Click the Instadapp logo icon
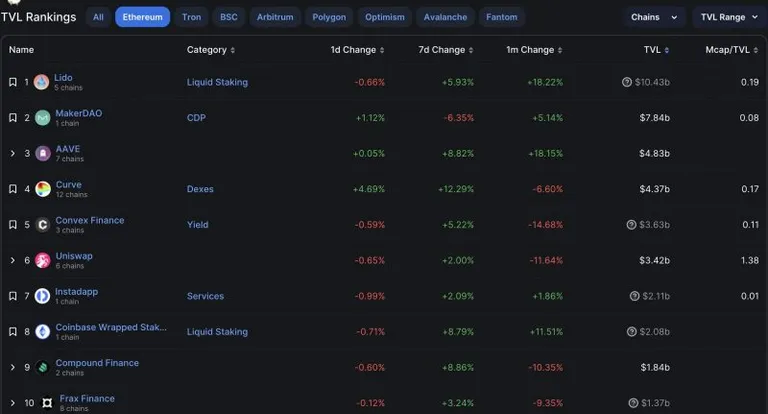The height and width of the screenshot is (414, 768). 43,296
